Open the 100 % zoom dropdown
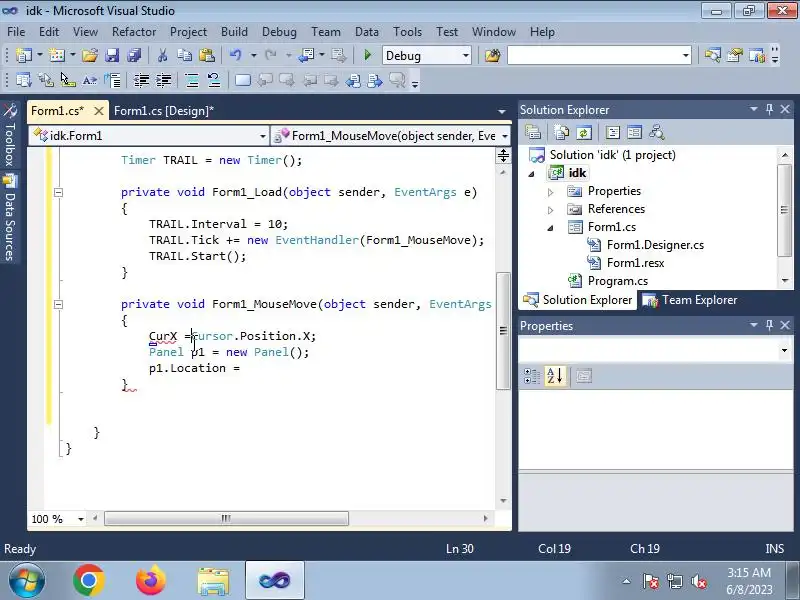Screen dimensions: 800x600 point(81,519)
